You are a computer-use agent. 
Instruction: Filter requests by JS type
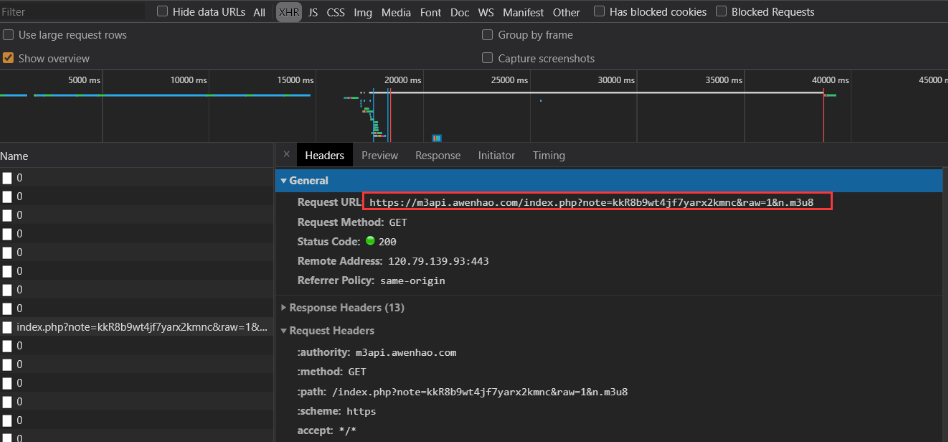click(x=313, y=12)
